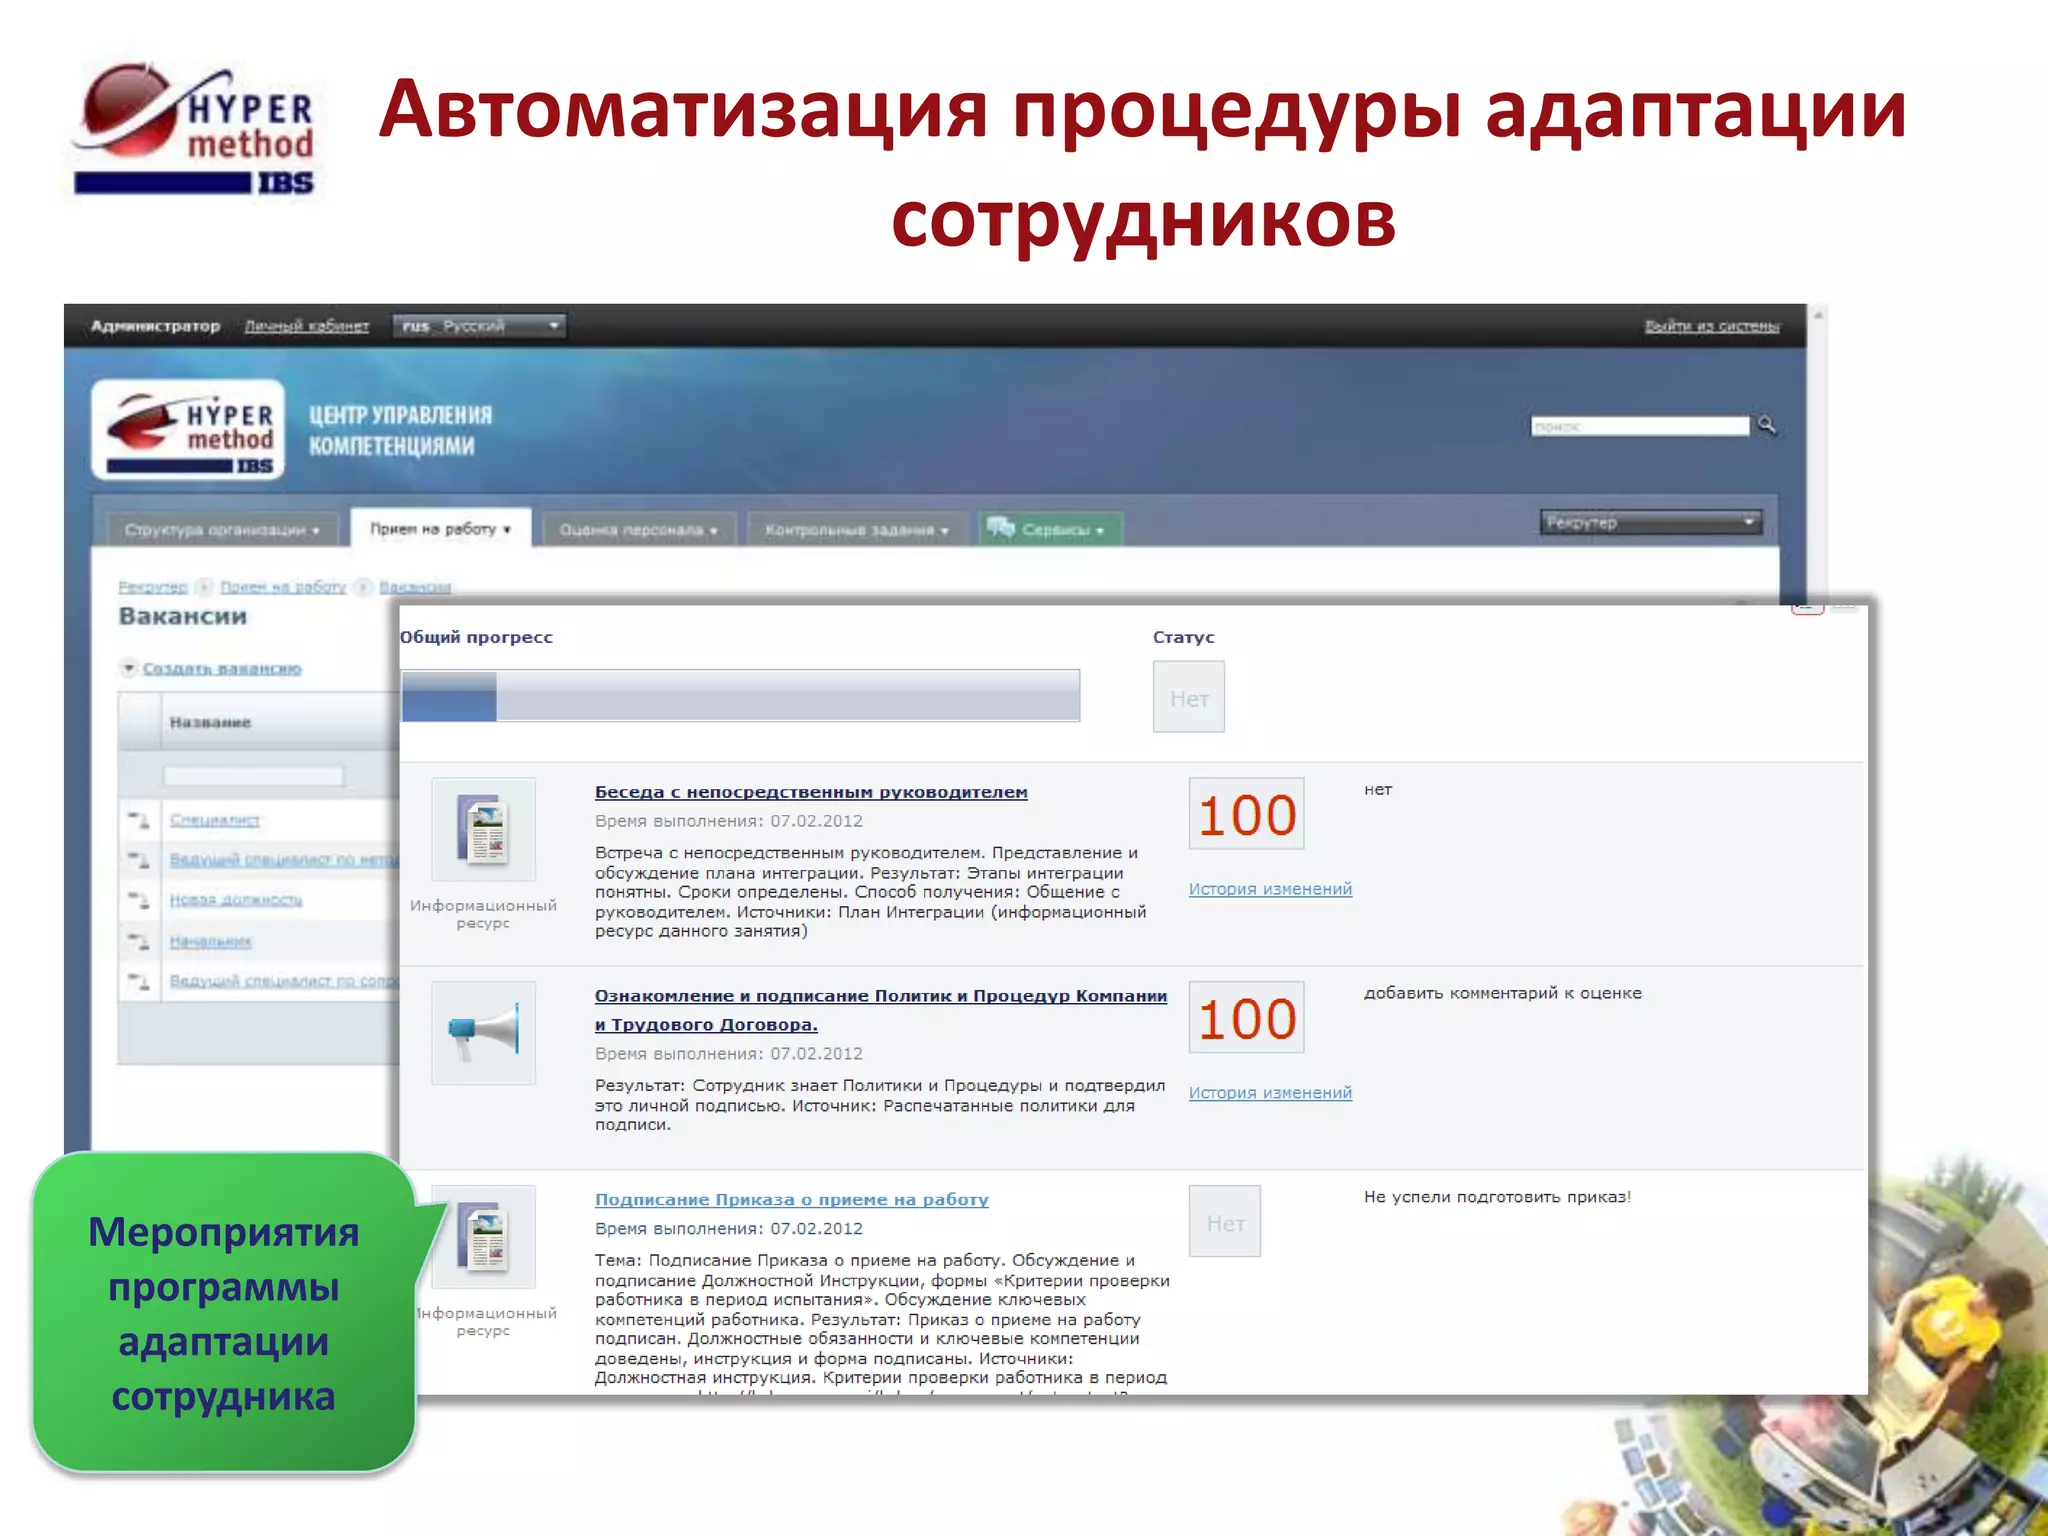Open История изменений for Ознакомление и подписание Политик
This screenshot has height=1536, width=2048.
coord(1270,1093)
